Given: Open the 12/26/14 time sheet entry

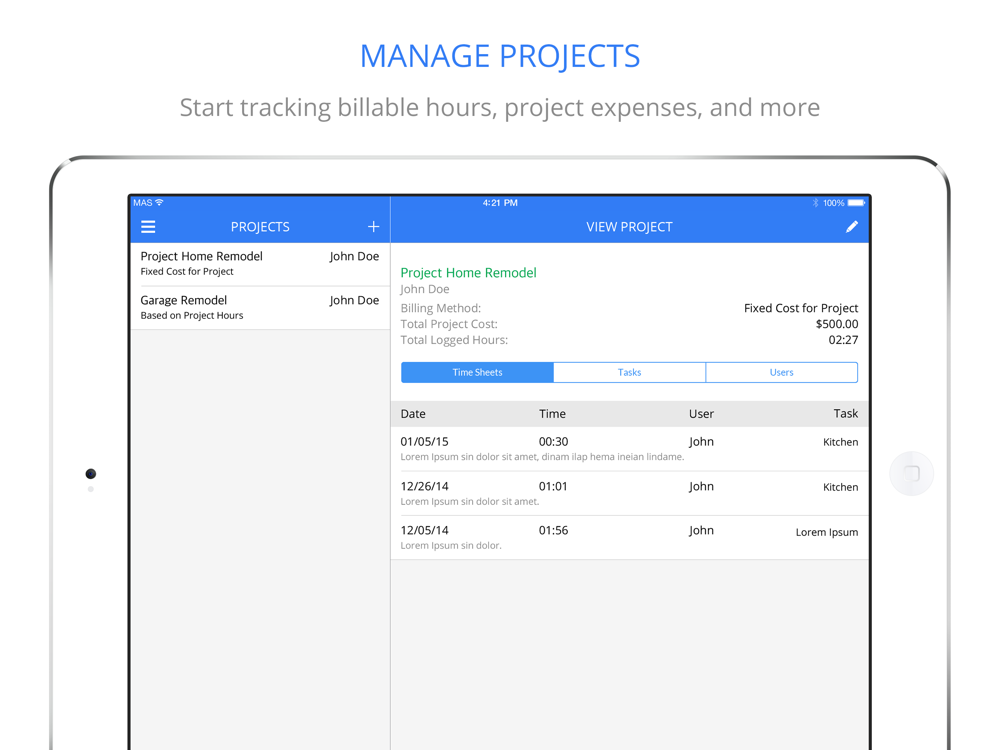Looking at the screenshot, I should click(x=629, y=494).
